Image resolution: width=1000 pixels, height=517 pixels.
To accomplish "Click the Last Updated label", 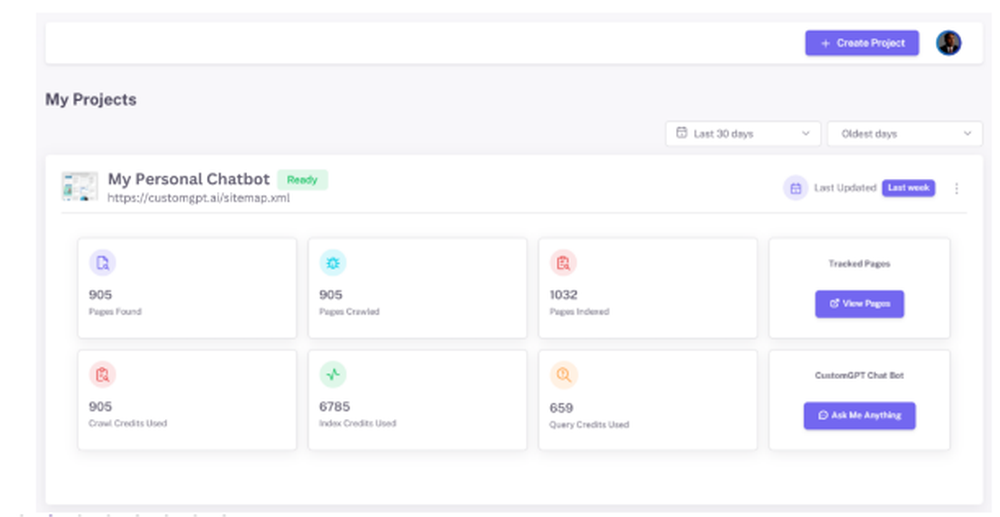I will pos(845,188).
